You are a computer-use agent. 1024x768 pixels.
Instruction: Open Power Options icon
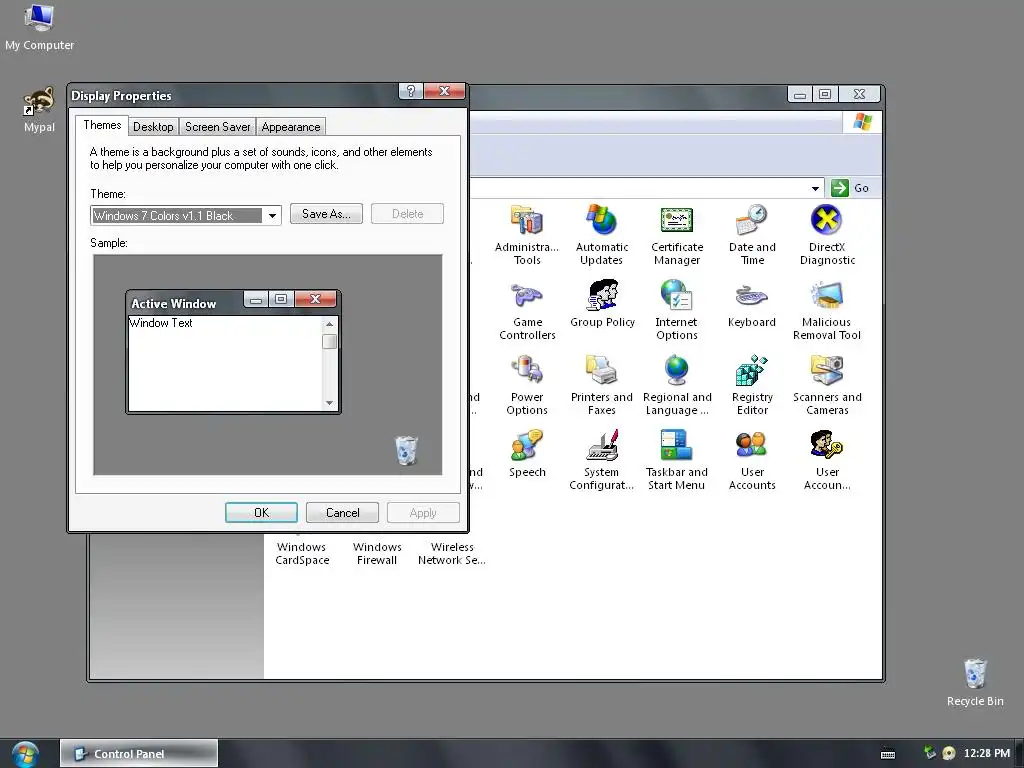pyautogui.click(x=526, y=385)
